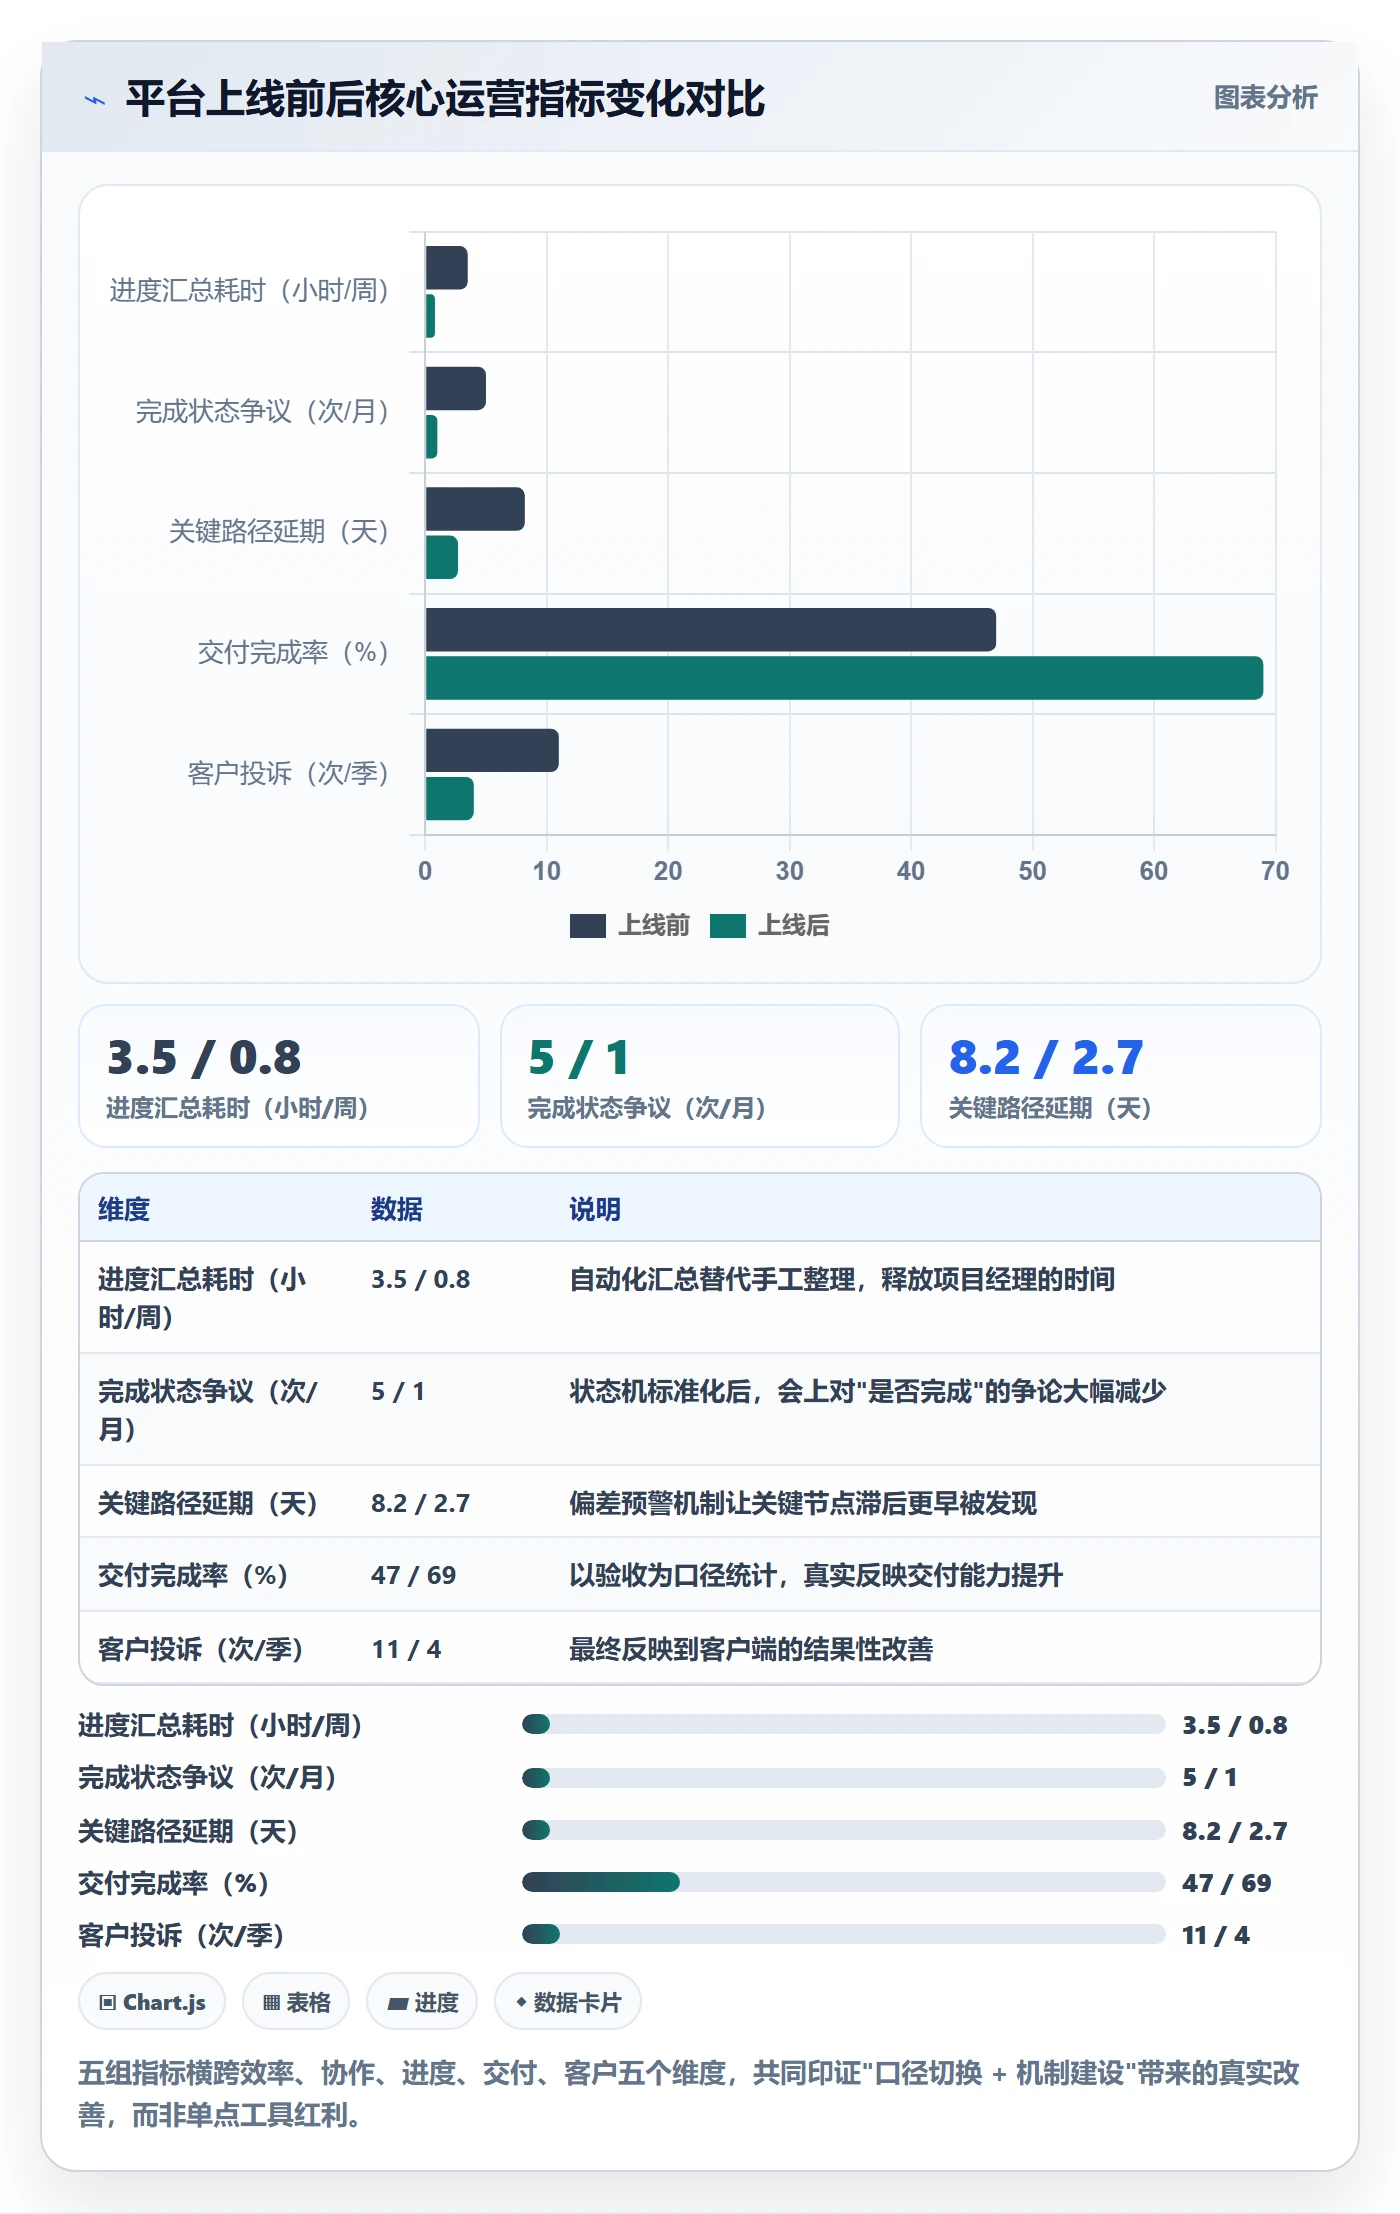Click the x-axis tick label 70
This screenshot has width=1400, height=2214.
(x=1275, y=870)
